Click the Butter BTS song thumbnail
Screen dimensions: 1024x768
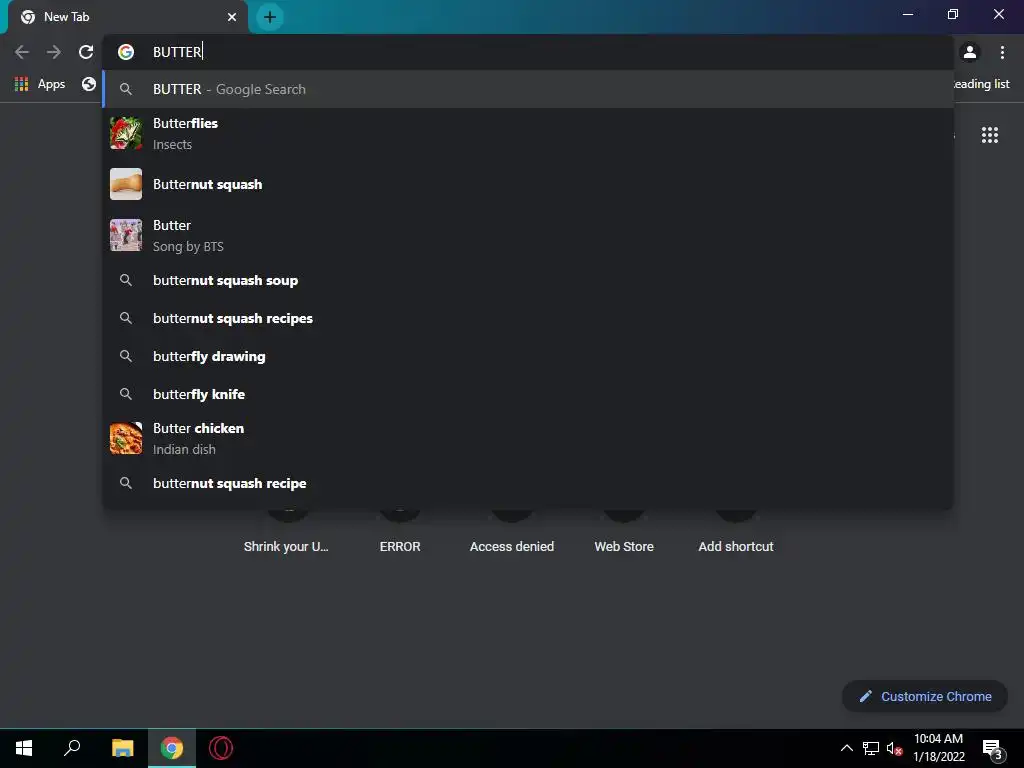[126, 235]
